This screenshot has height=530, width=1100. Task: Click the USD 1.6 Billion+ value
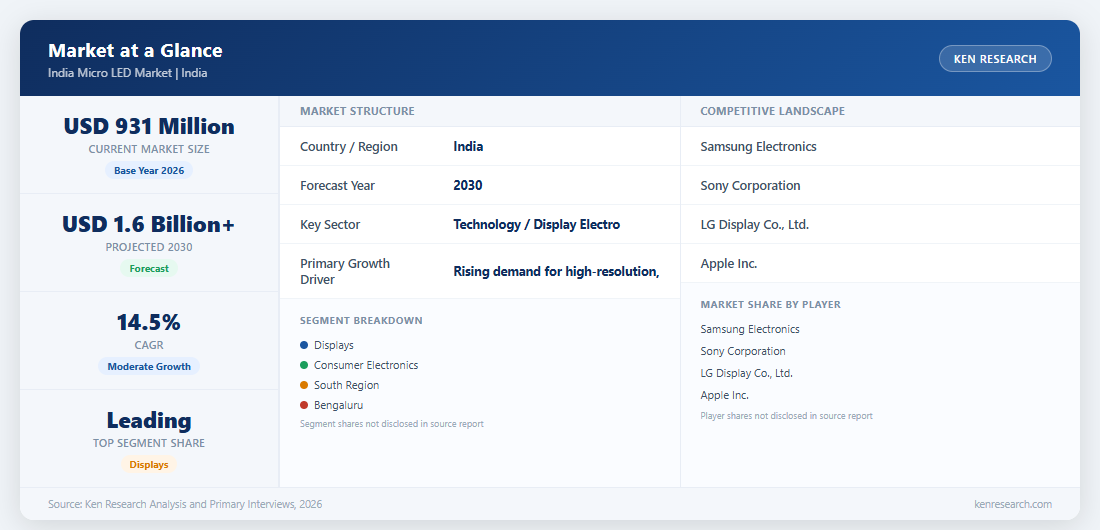[x=149, y=225]
